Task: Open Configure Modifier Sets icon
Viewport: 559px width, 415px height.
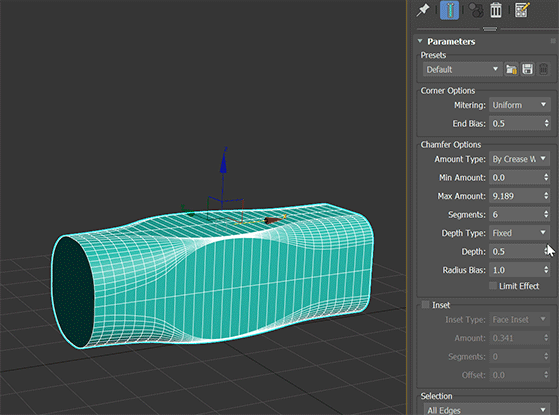Action: [x=522, y=10]
